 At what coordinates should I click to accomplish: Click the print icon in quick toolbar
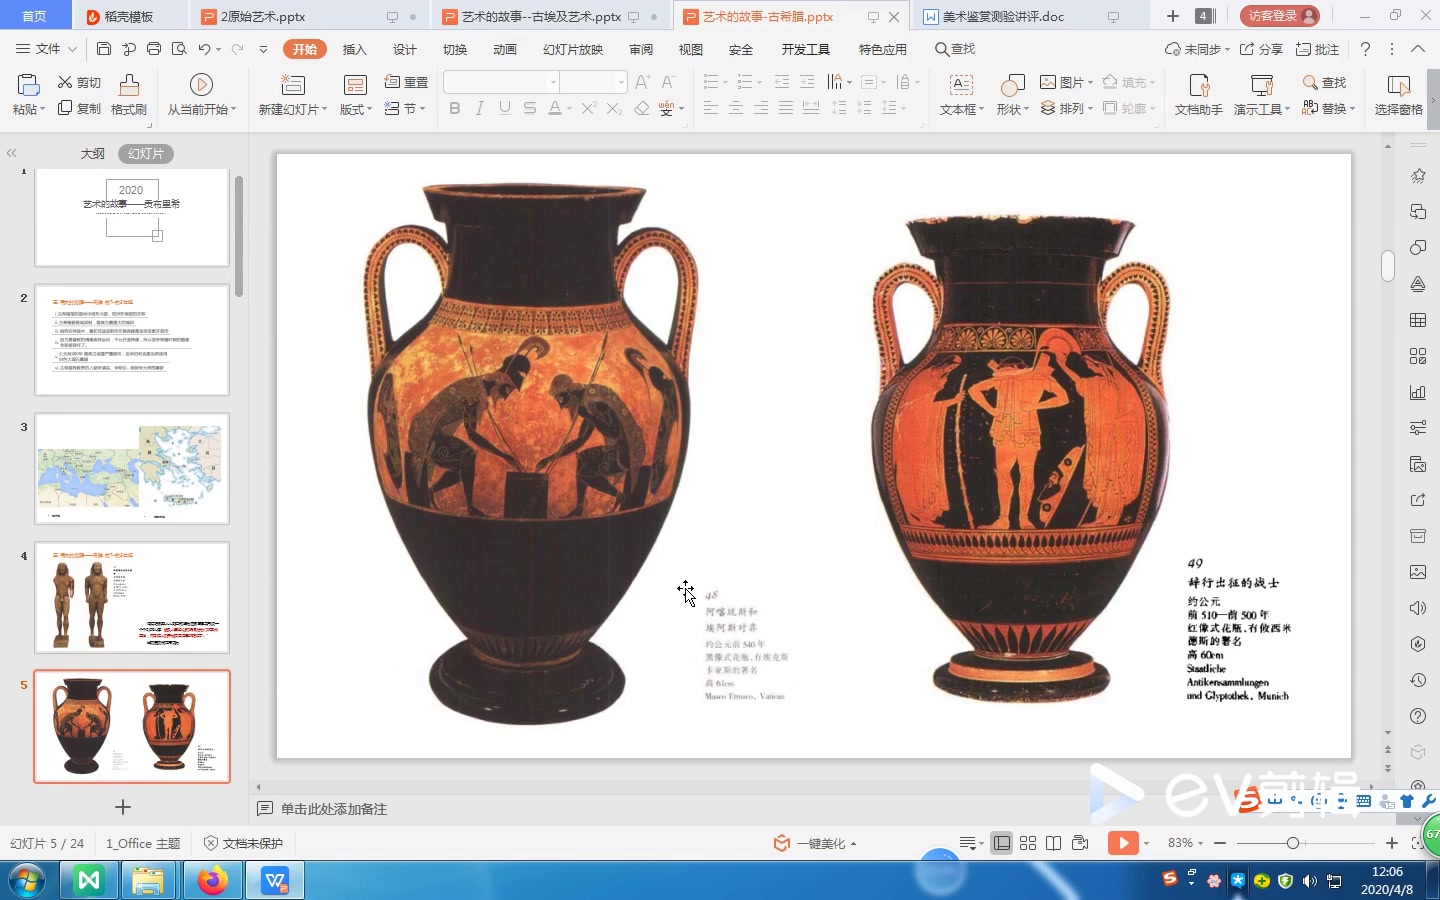coord(154,49)
